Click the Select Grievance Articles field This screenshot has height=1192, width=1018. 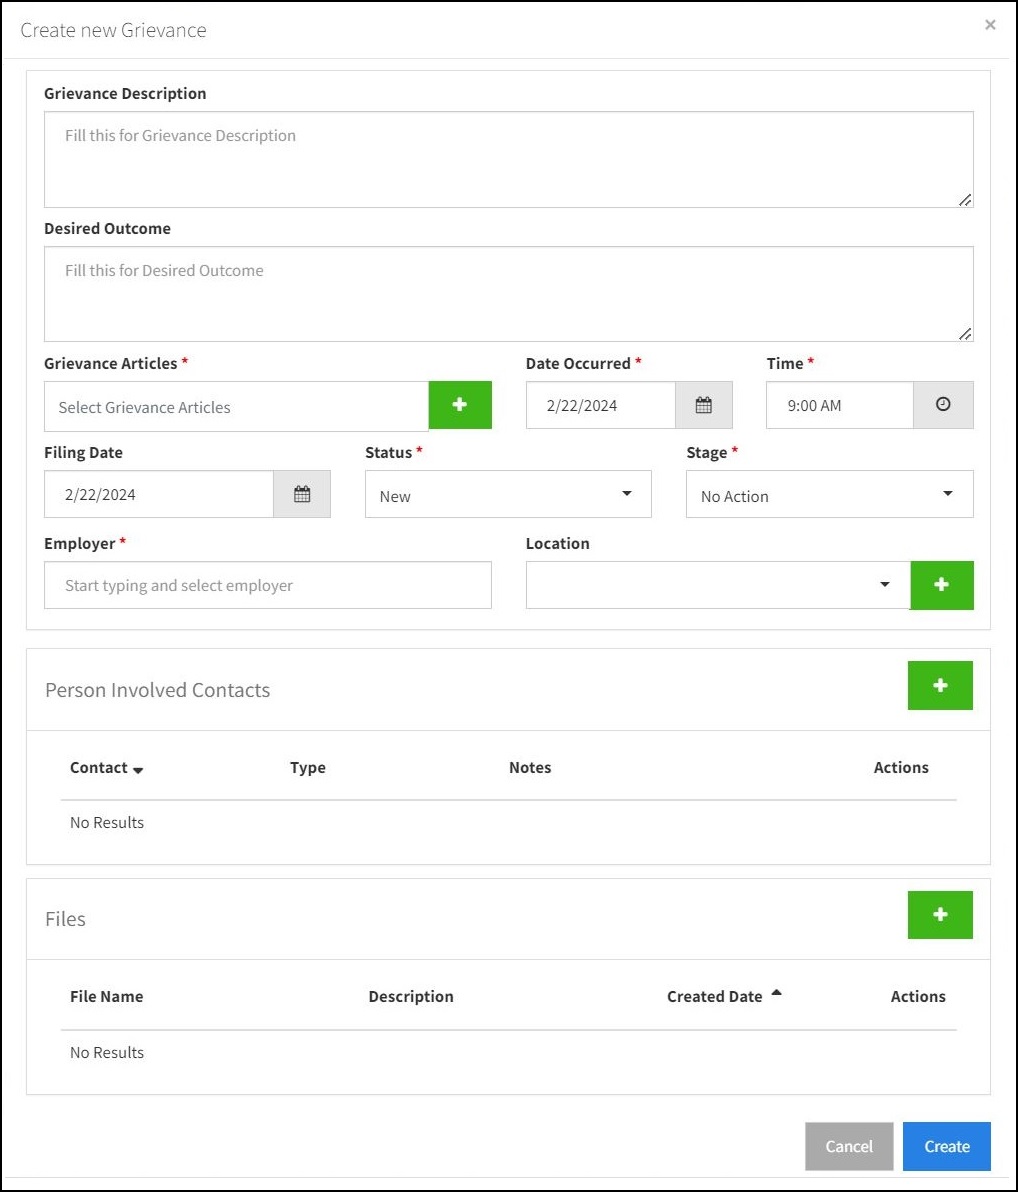tap(236, 407)
